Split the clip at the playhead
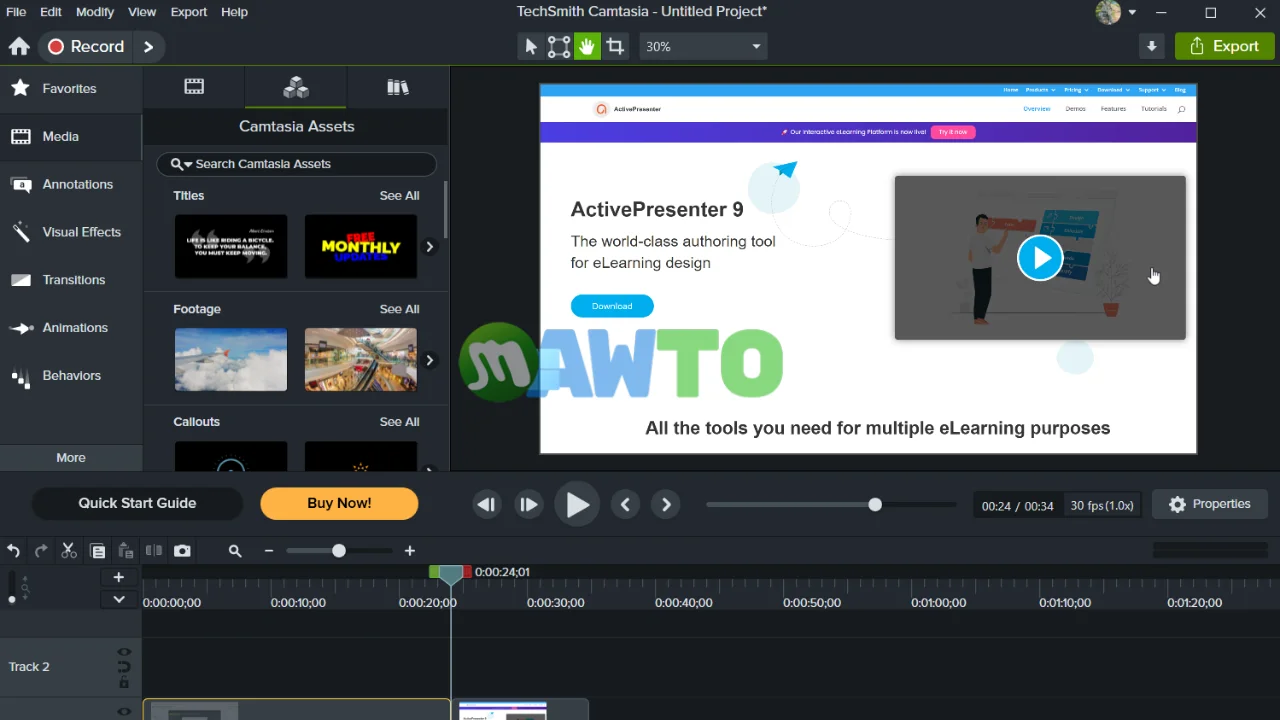The height and width of the screenshot is (720, 1280). tap(153, 551)
